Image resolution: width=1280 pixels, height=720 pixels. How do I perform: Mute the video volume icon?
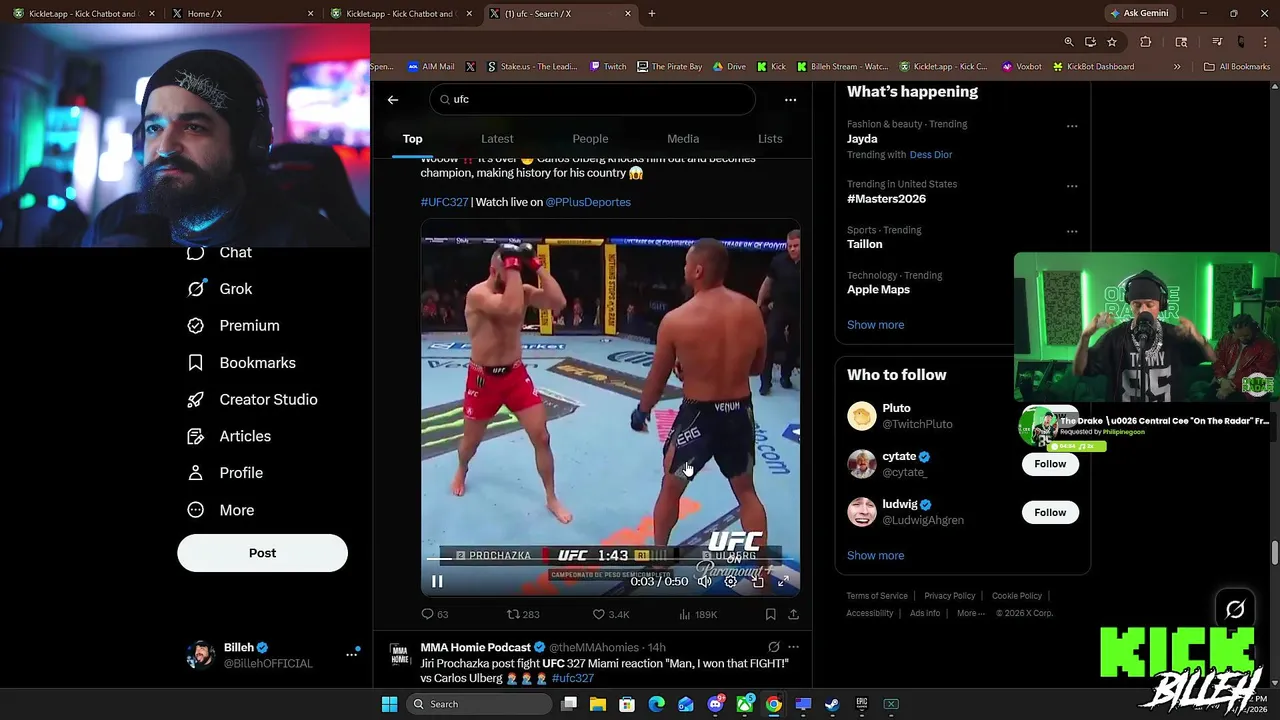[704, 581]
